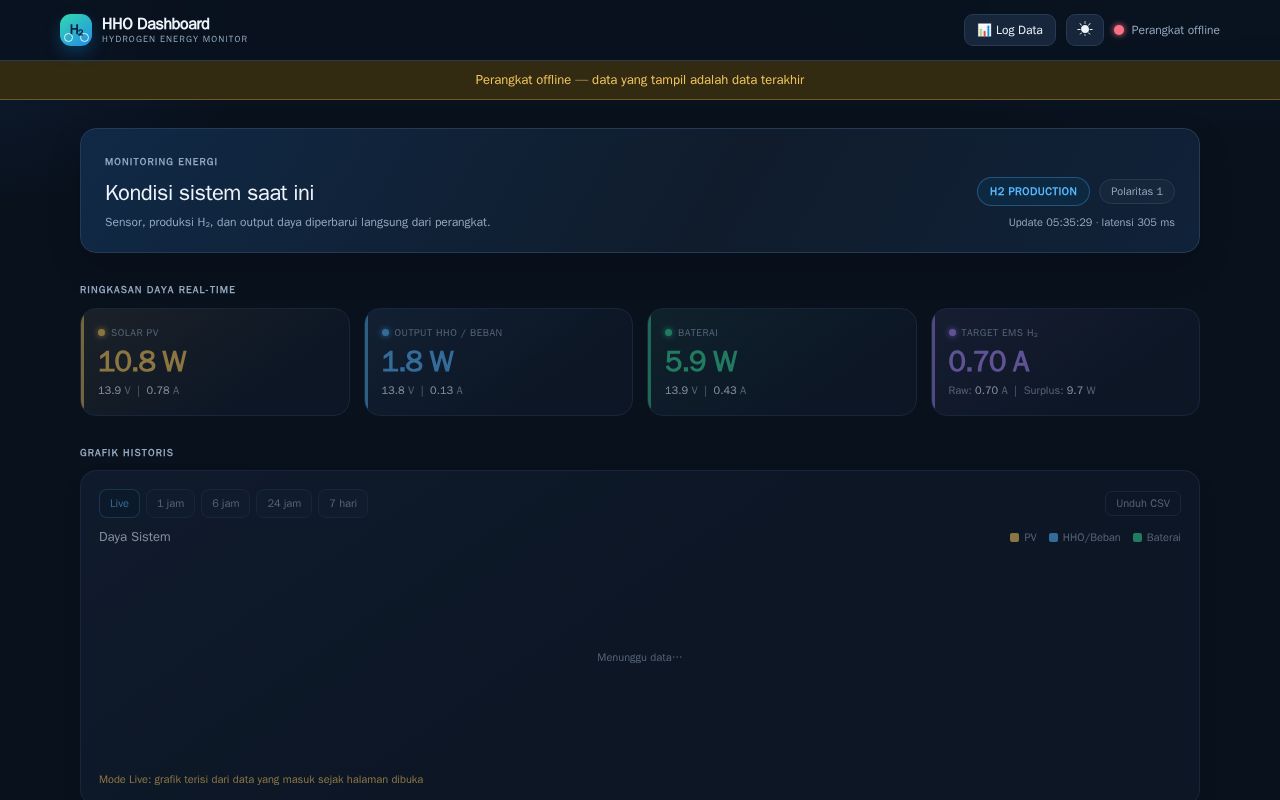Show the 24 jam history range
The height and width of the screenshot is (800, 1280).
[284, 503]
